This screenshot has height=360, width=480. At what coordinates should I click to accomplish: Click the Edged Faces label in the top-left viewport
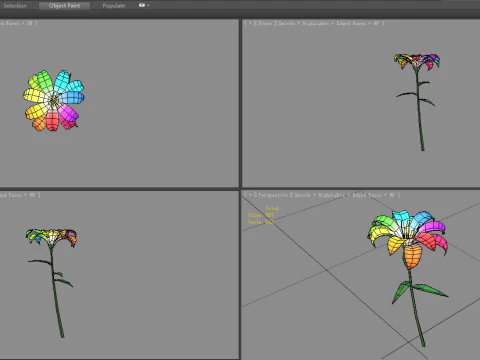[x=10, y=23]
